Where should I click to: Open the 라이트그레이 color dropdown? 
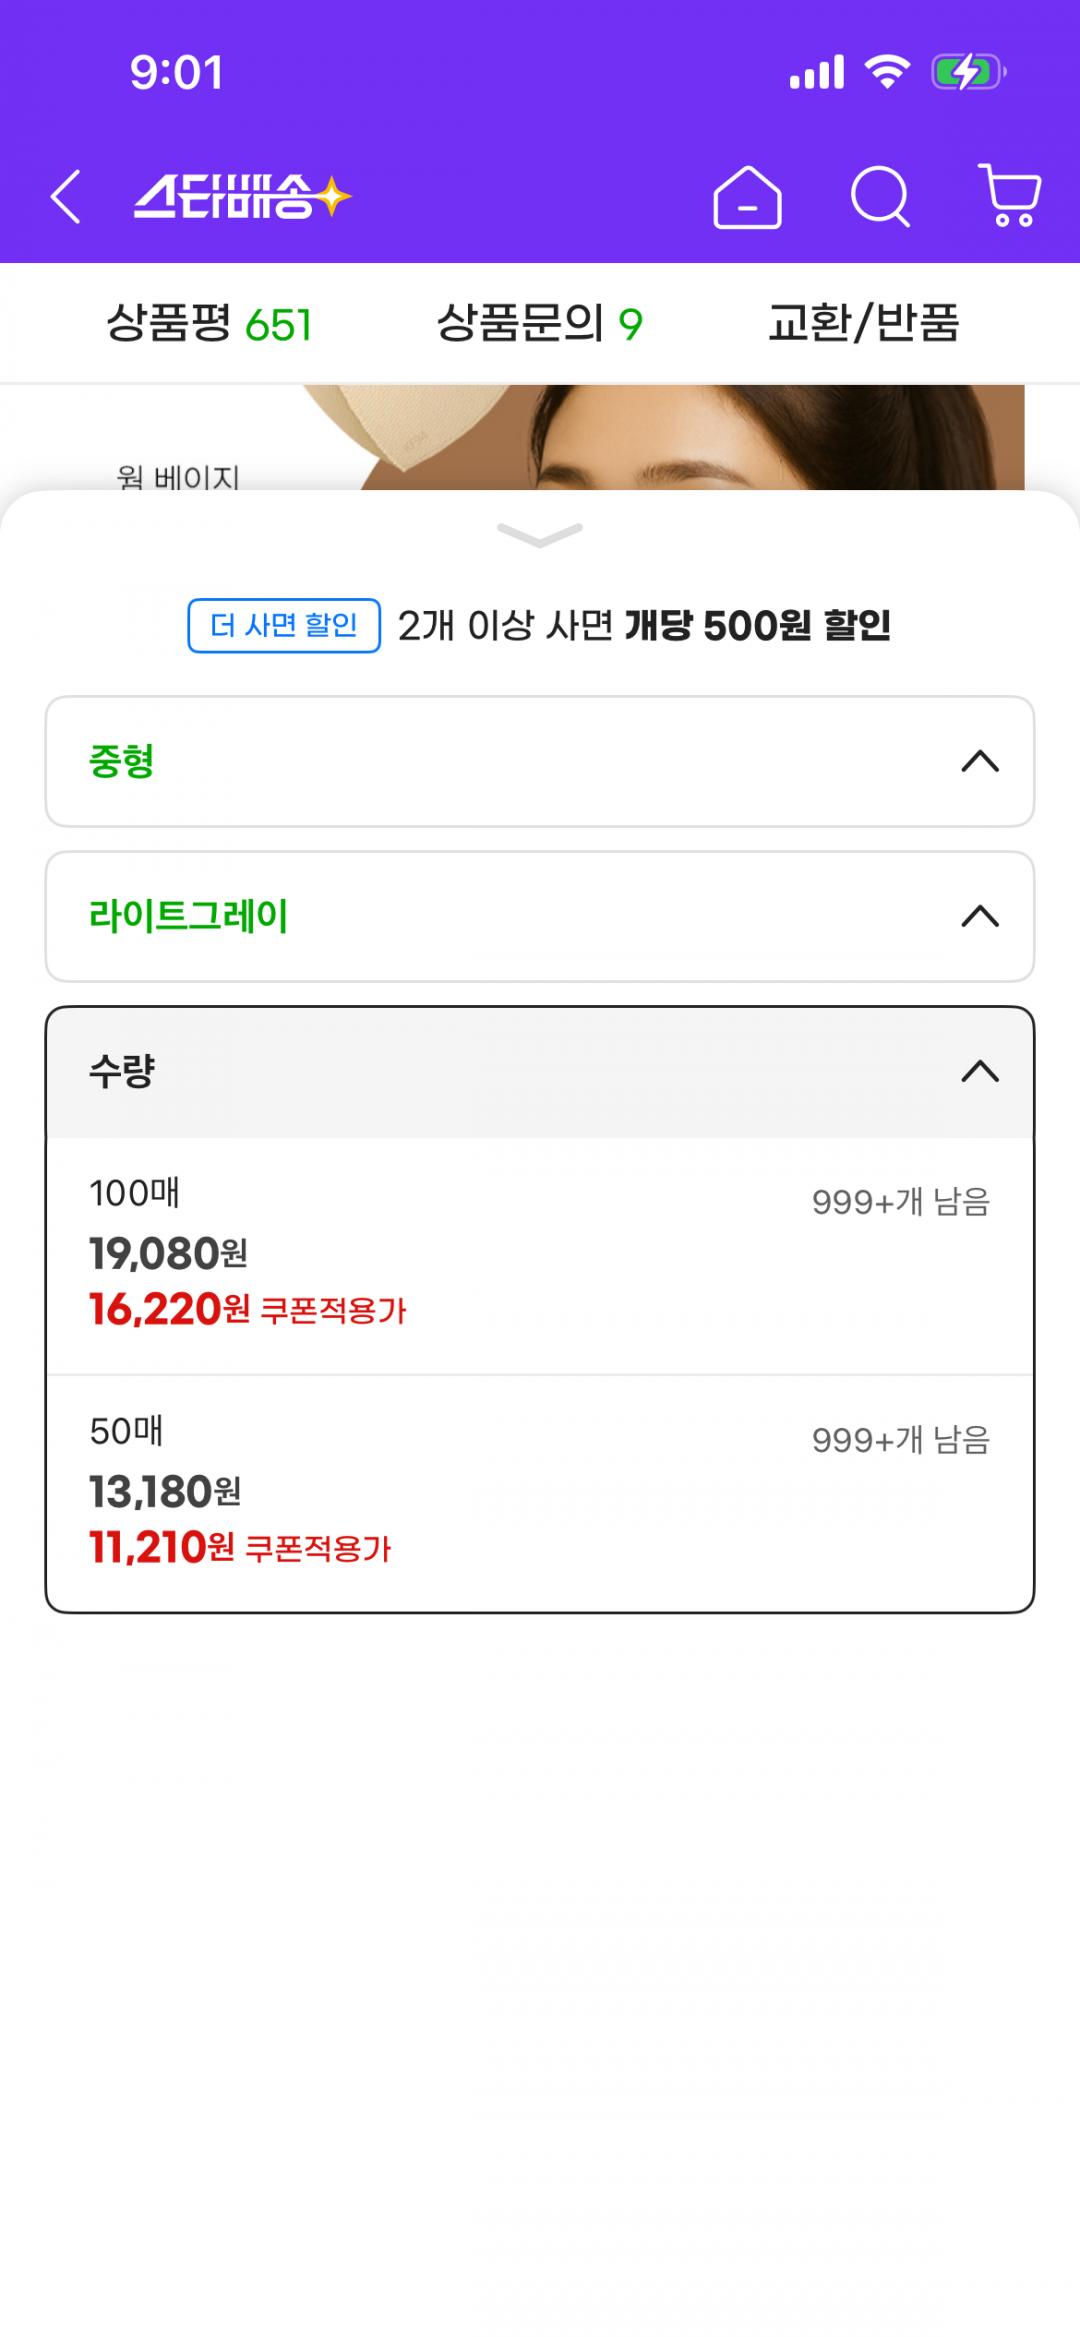click(540, 916)
